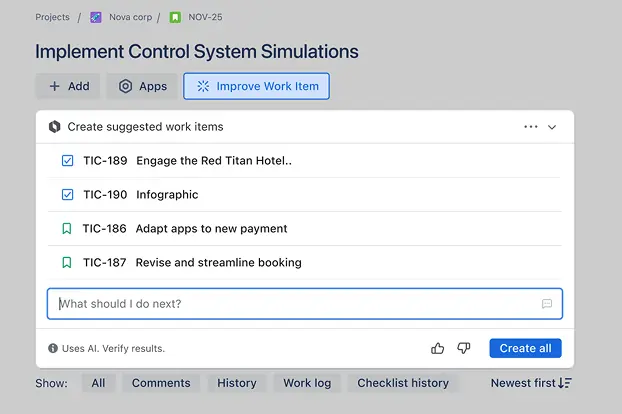Switch to the Comments tab
This screenshot has height=414, width=622.
click(x=161, y=383)
